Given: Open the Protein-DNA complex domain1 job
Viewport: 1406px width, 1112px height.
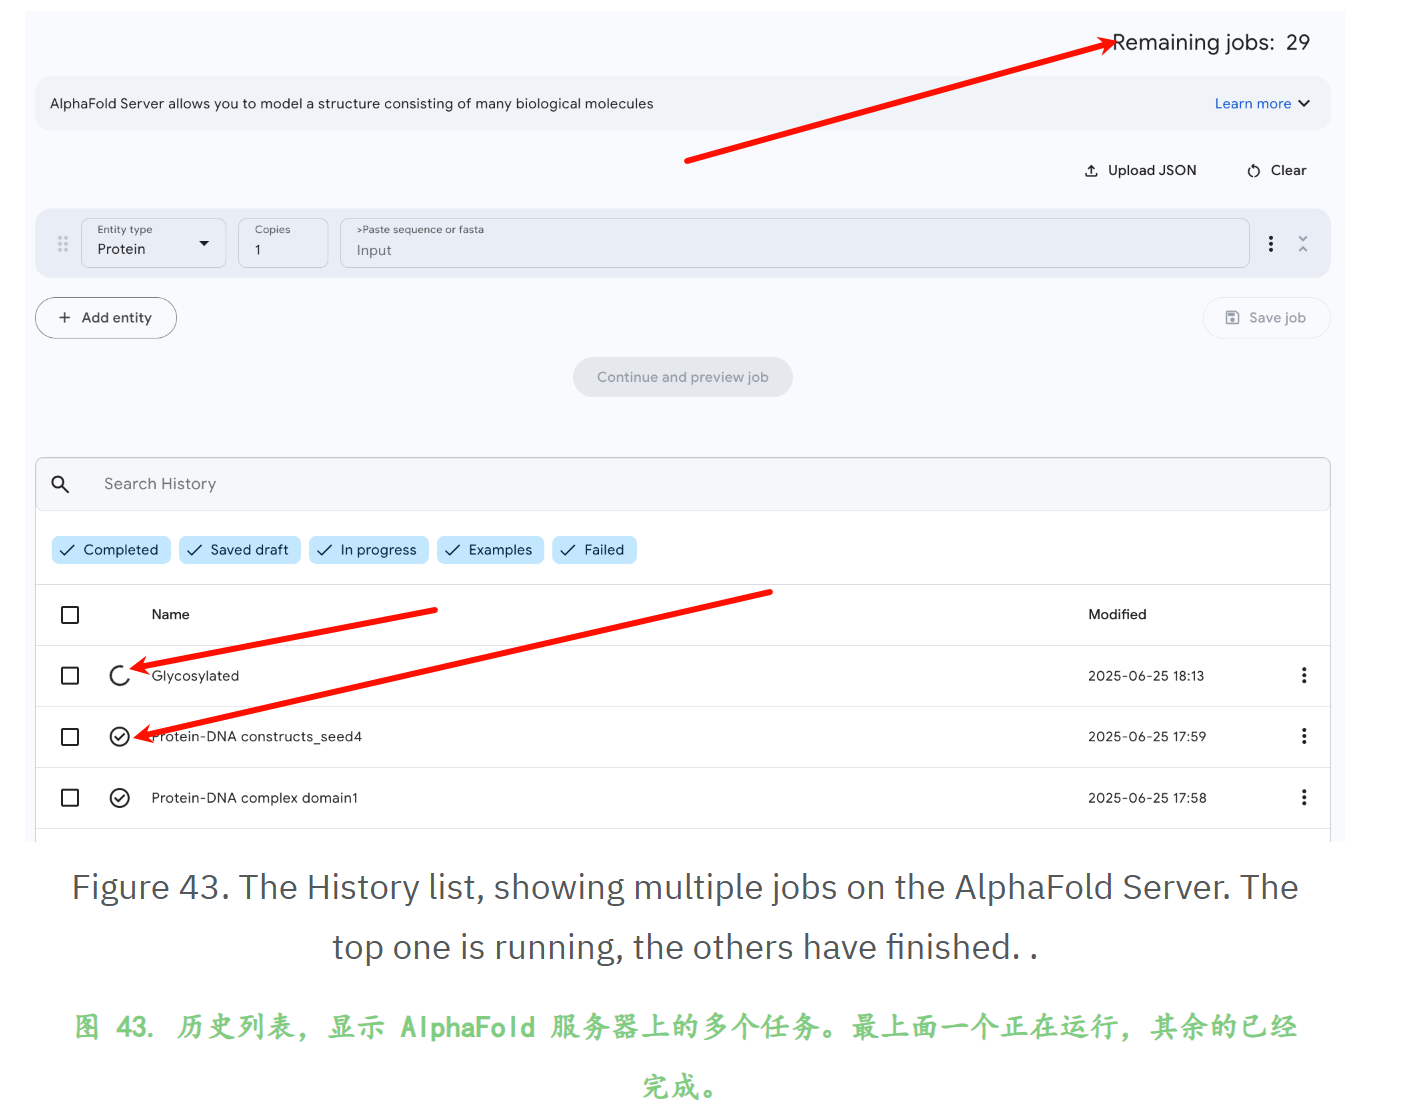Looking at the screenshot, I should [x=255, y=798].
